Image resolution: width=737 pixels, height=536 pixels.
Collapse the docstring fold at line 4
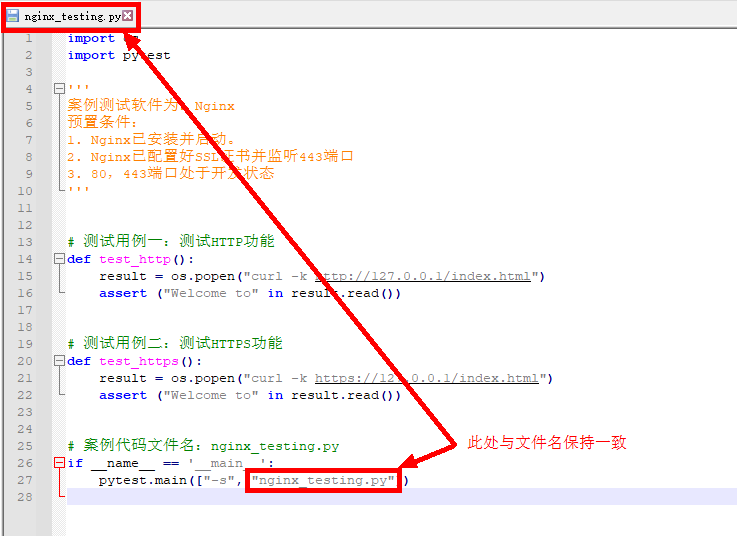tap(59, 88)
